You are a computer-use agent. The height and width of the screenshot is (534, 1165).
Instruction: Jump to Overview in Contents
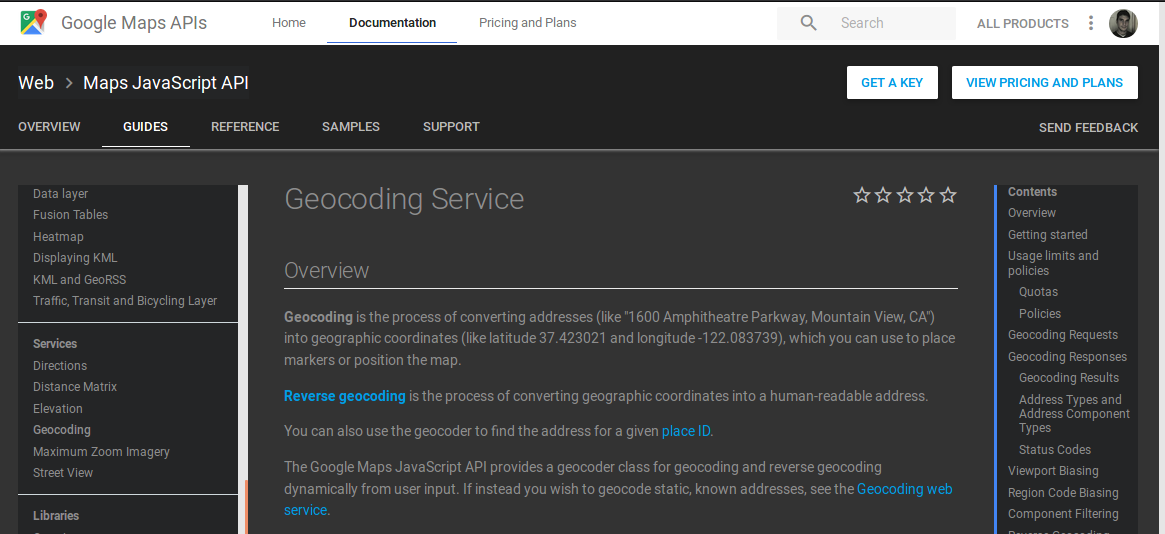click(1031, 213)
